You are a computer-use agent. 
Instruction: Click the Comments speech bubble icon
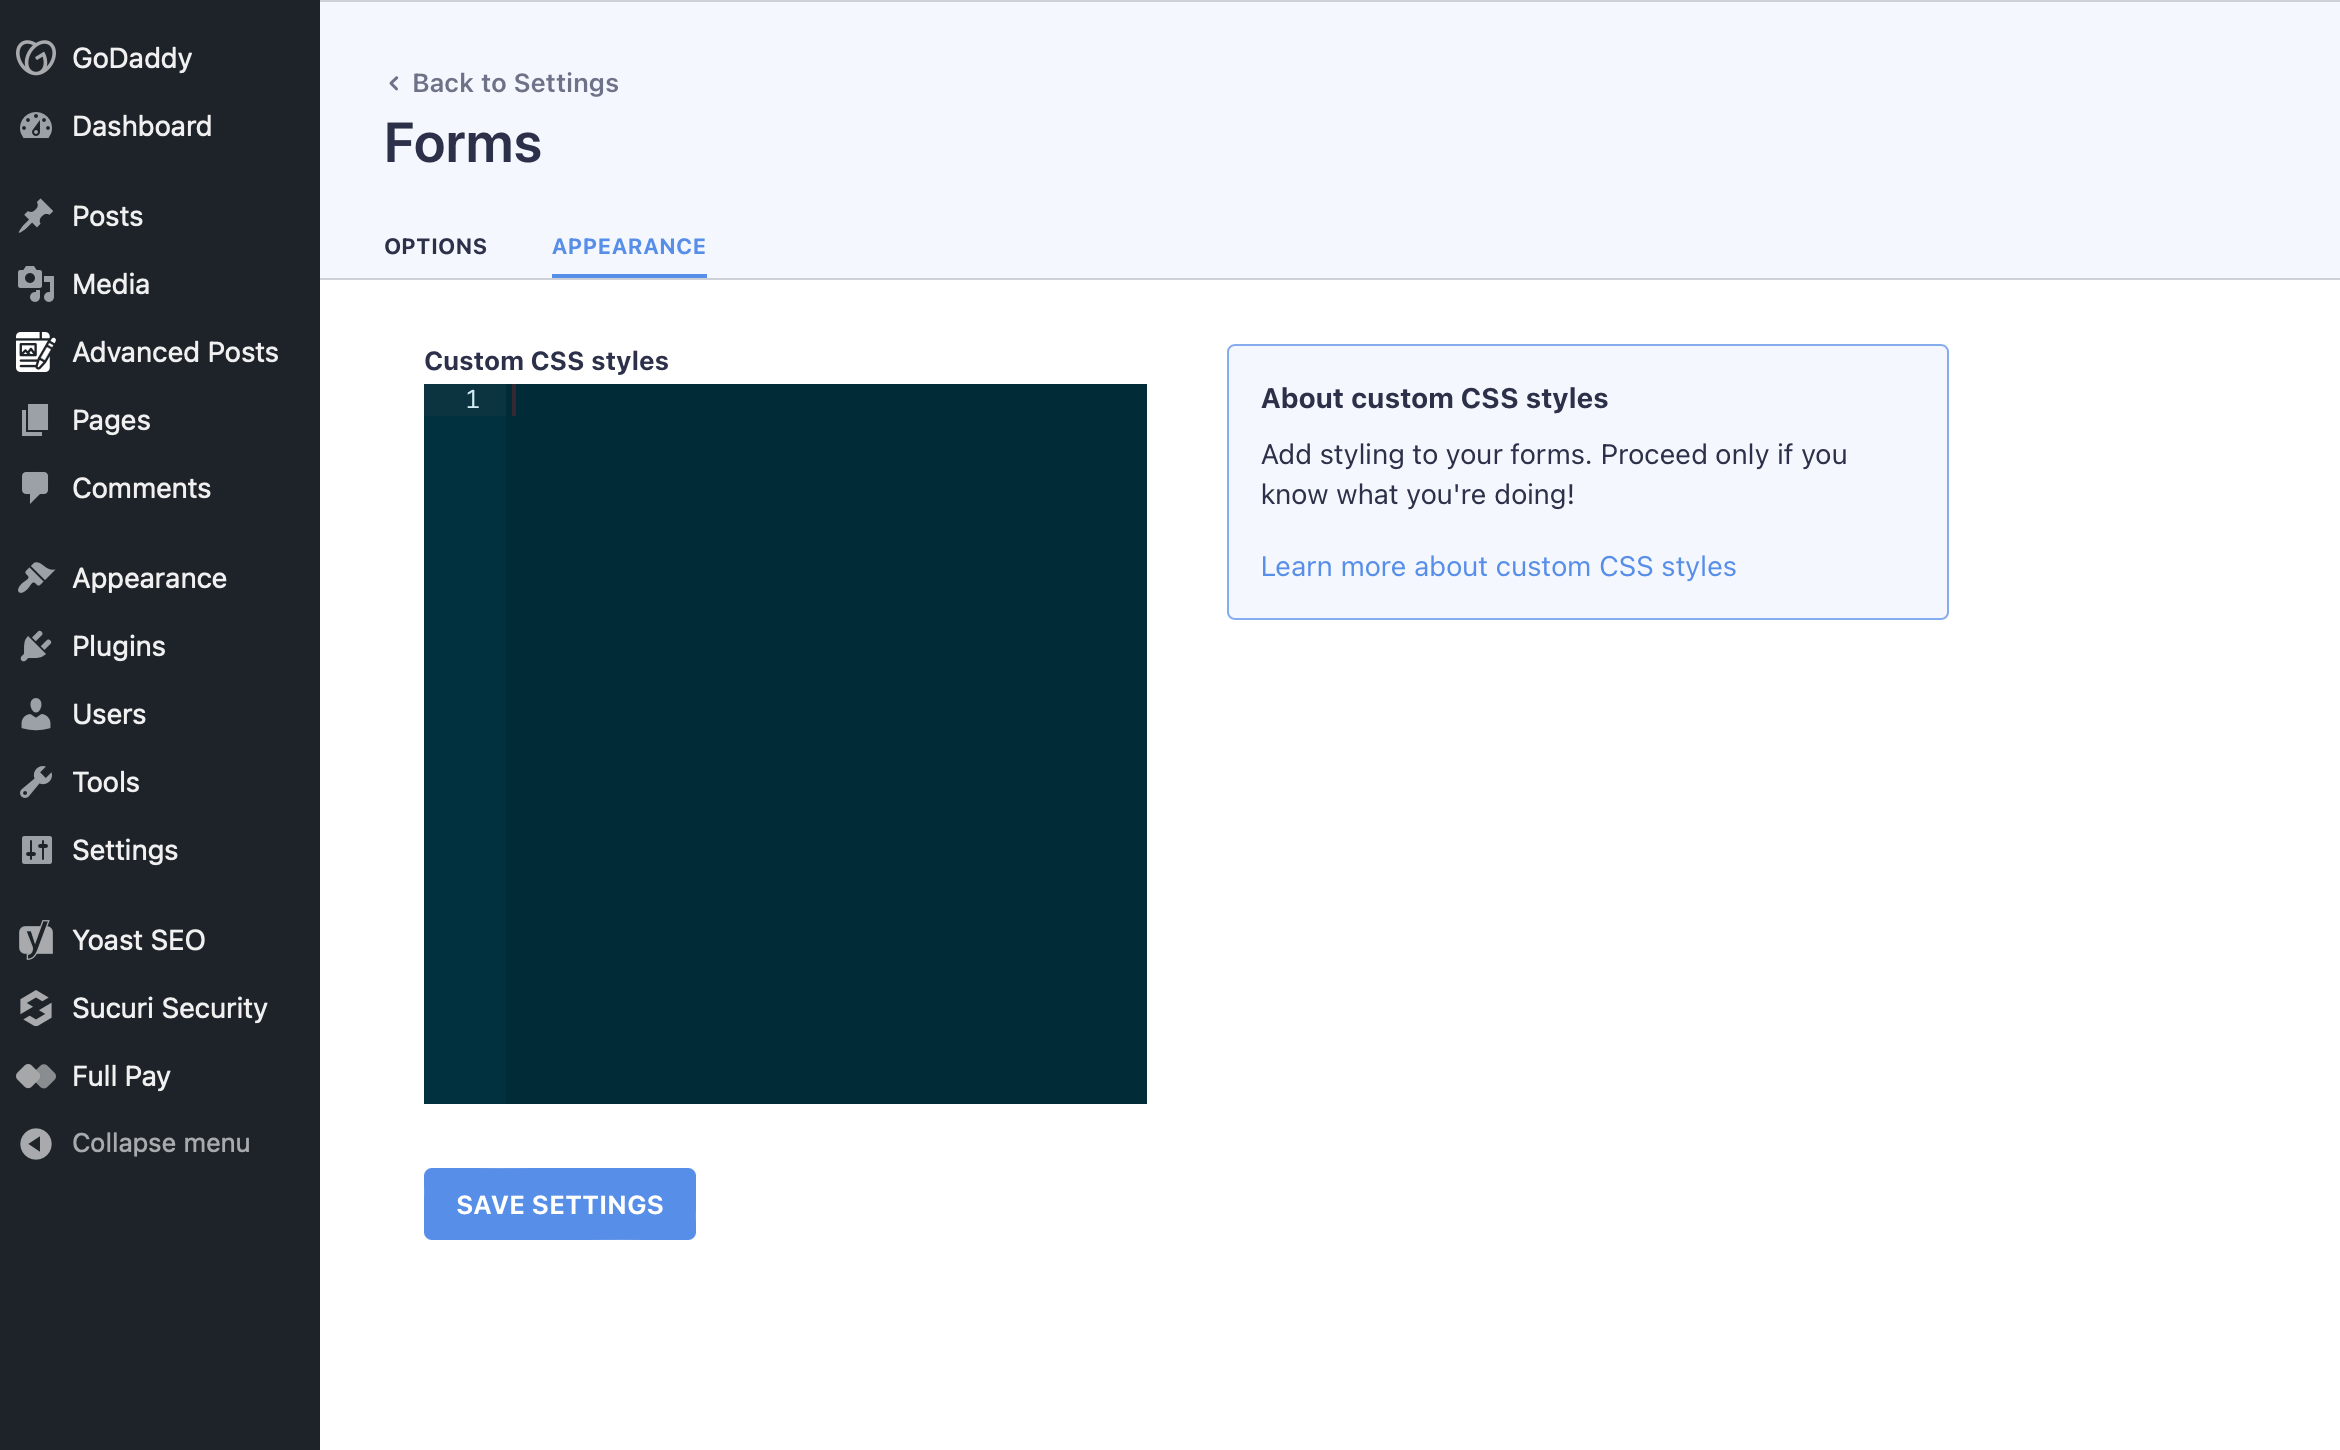pos(36,488)
